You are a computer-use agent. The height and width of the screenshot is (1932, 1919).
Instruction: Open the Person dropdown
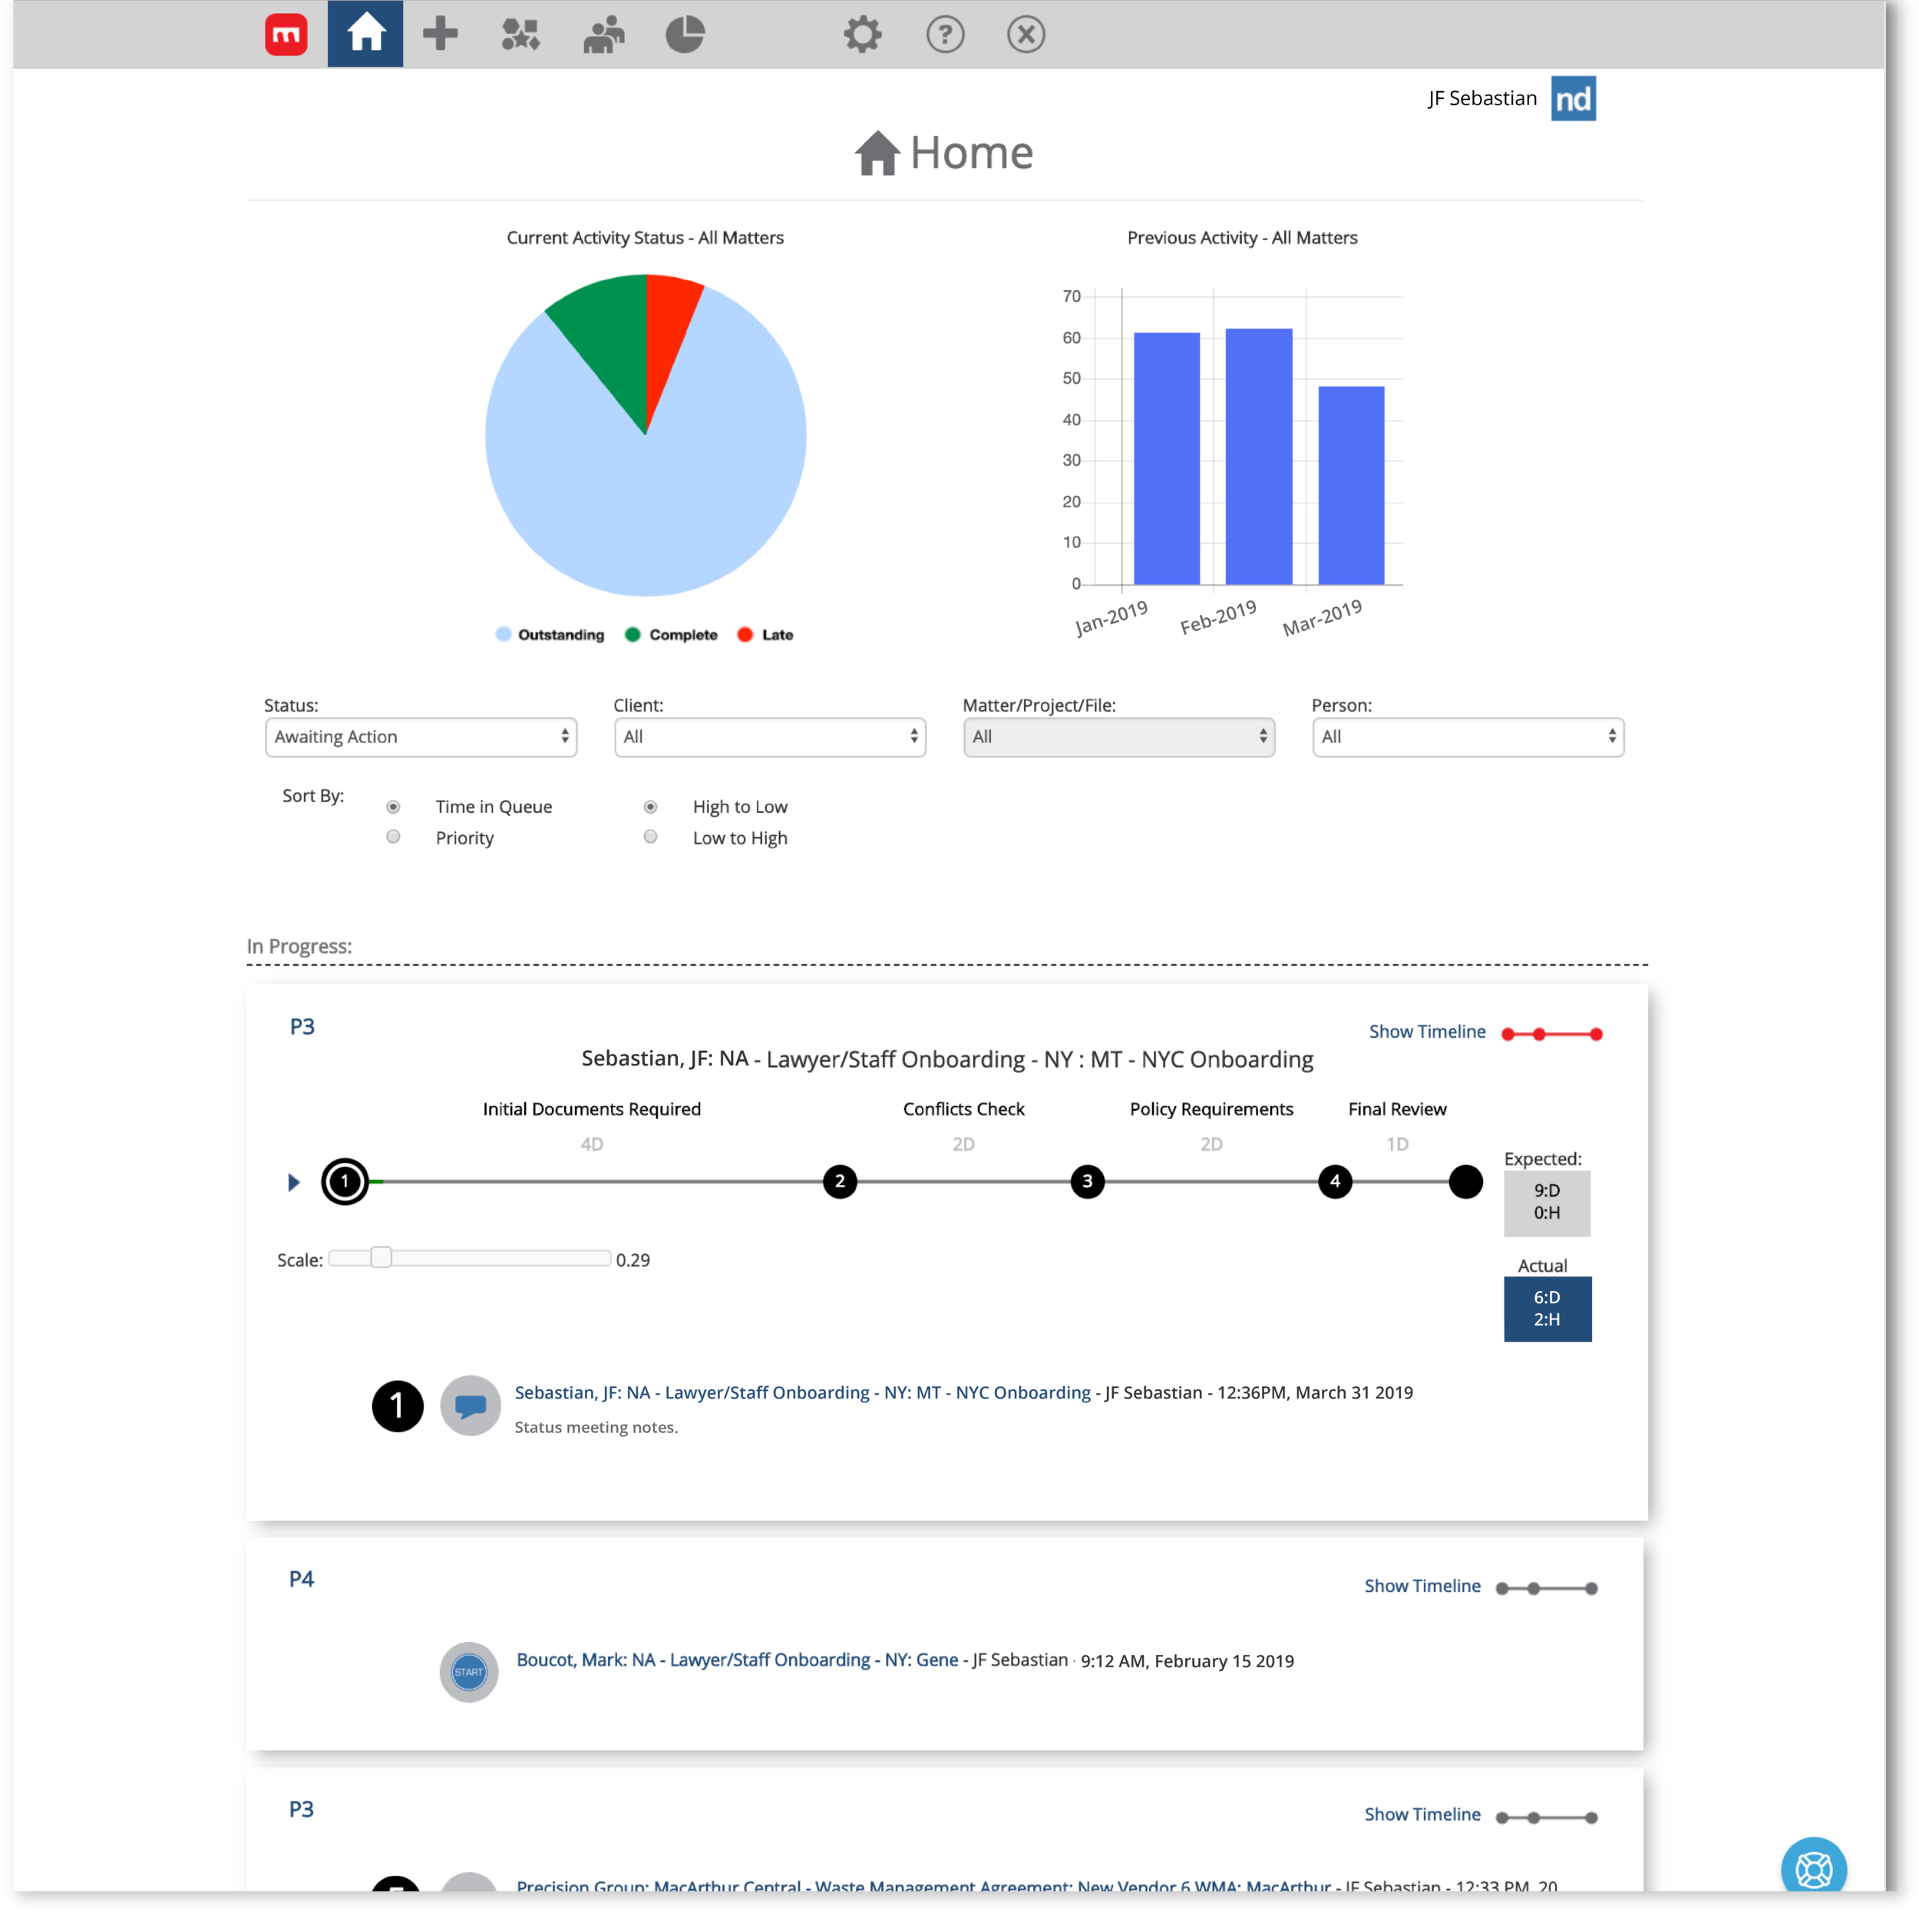tap(1468, 736)
